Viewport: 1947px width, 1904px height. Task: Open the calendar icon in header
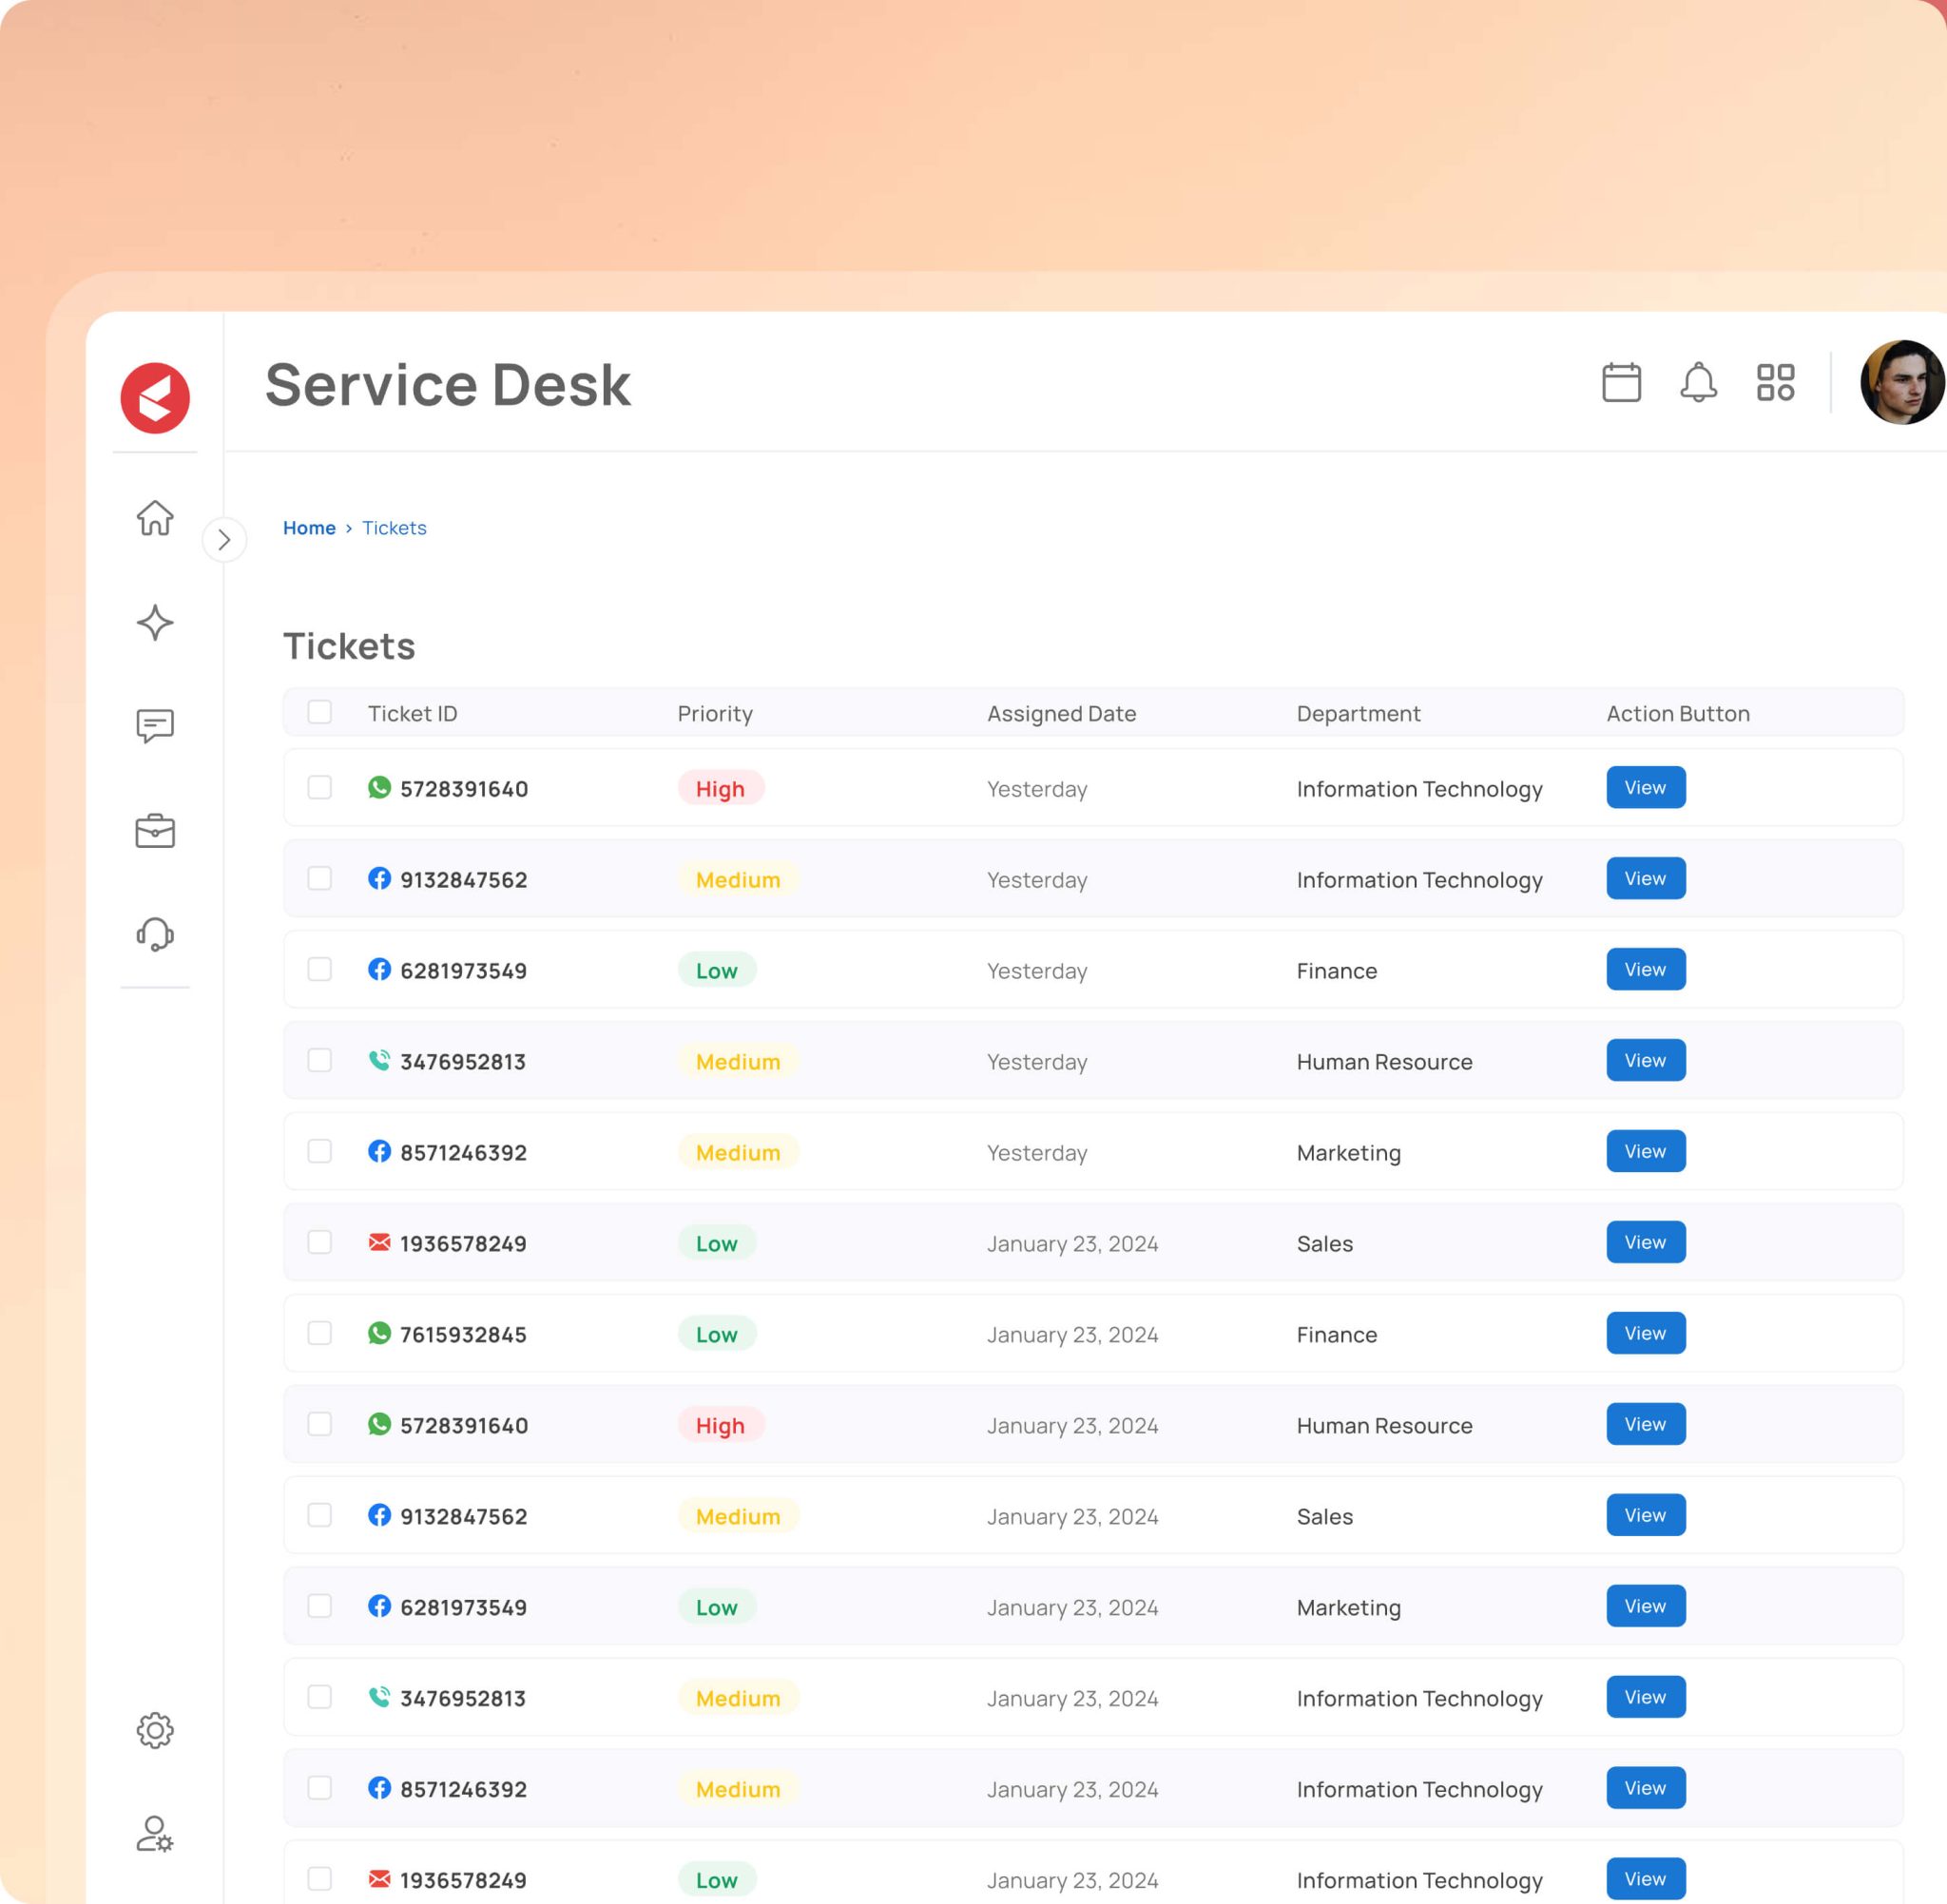click(x=1621, y=382)
